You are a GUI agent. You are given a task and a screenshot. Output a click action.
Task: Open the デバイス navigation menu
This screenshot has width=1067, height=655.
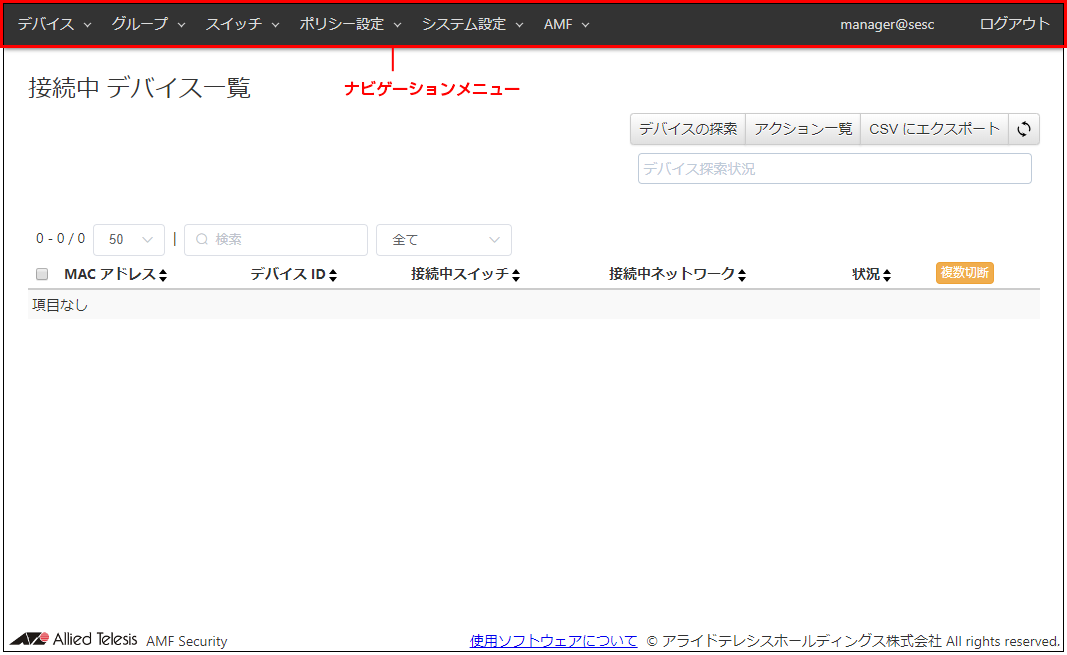pos(54,24)
